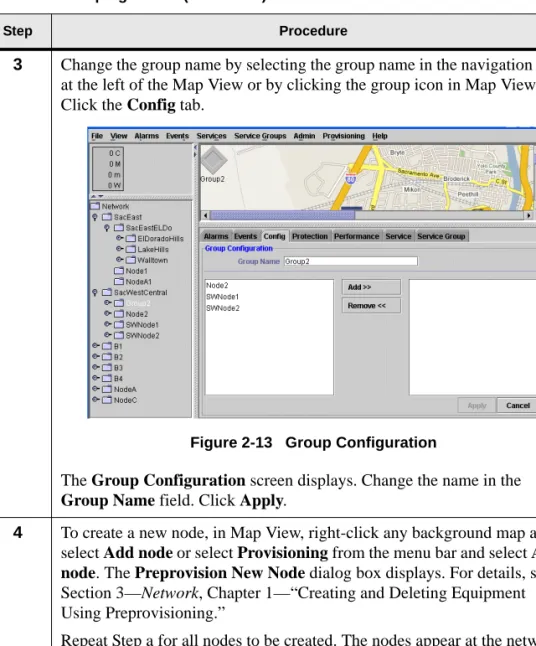Click the Group Name input field

(x=351, y=261)
